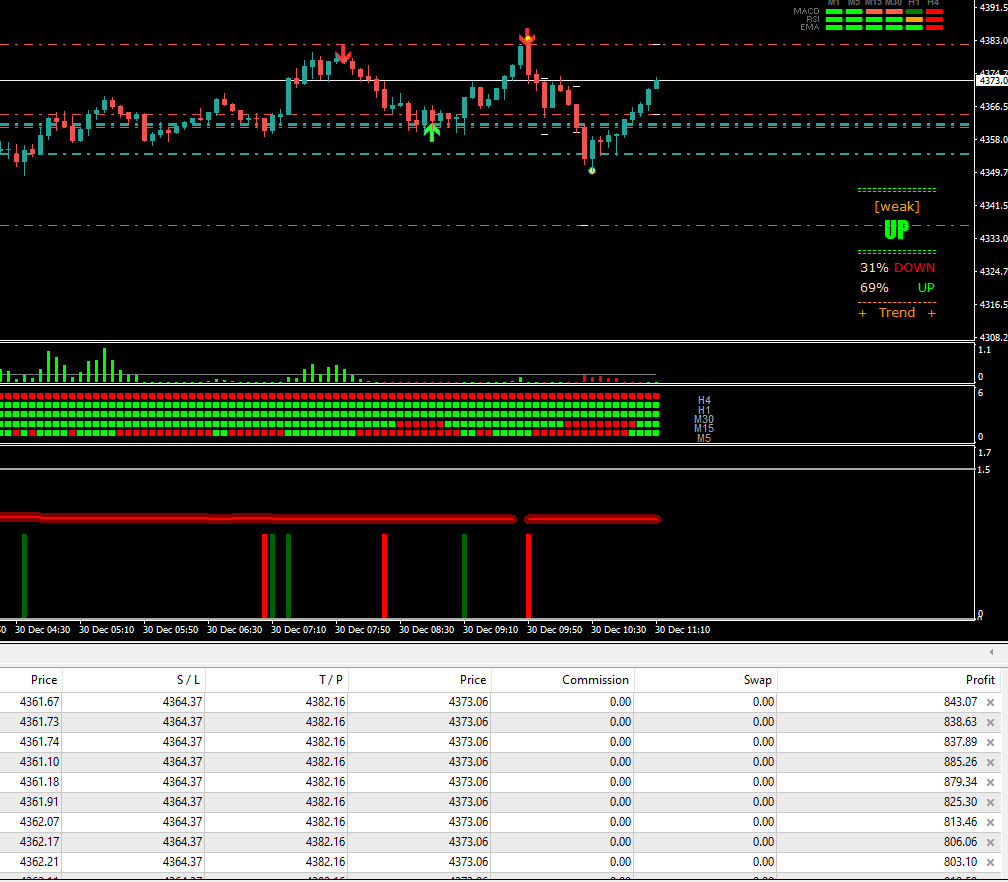Close the order with 885.26 profit
This screenshot has height=882, width=1008.
pos(990,762)
